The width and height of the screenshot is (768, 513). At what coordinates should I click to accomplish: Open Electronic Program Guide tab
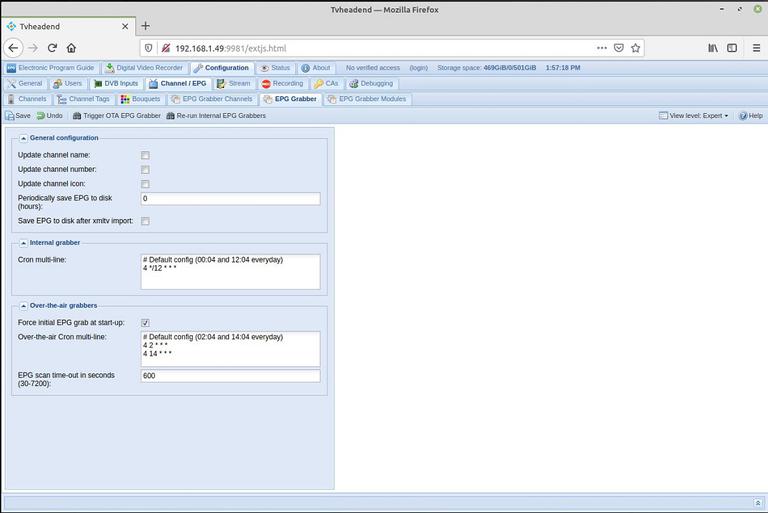coord(50,68)
